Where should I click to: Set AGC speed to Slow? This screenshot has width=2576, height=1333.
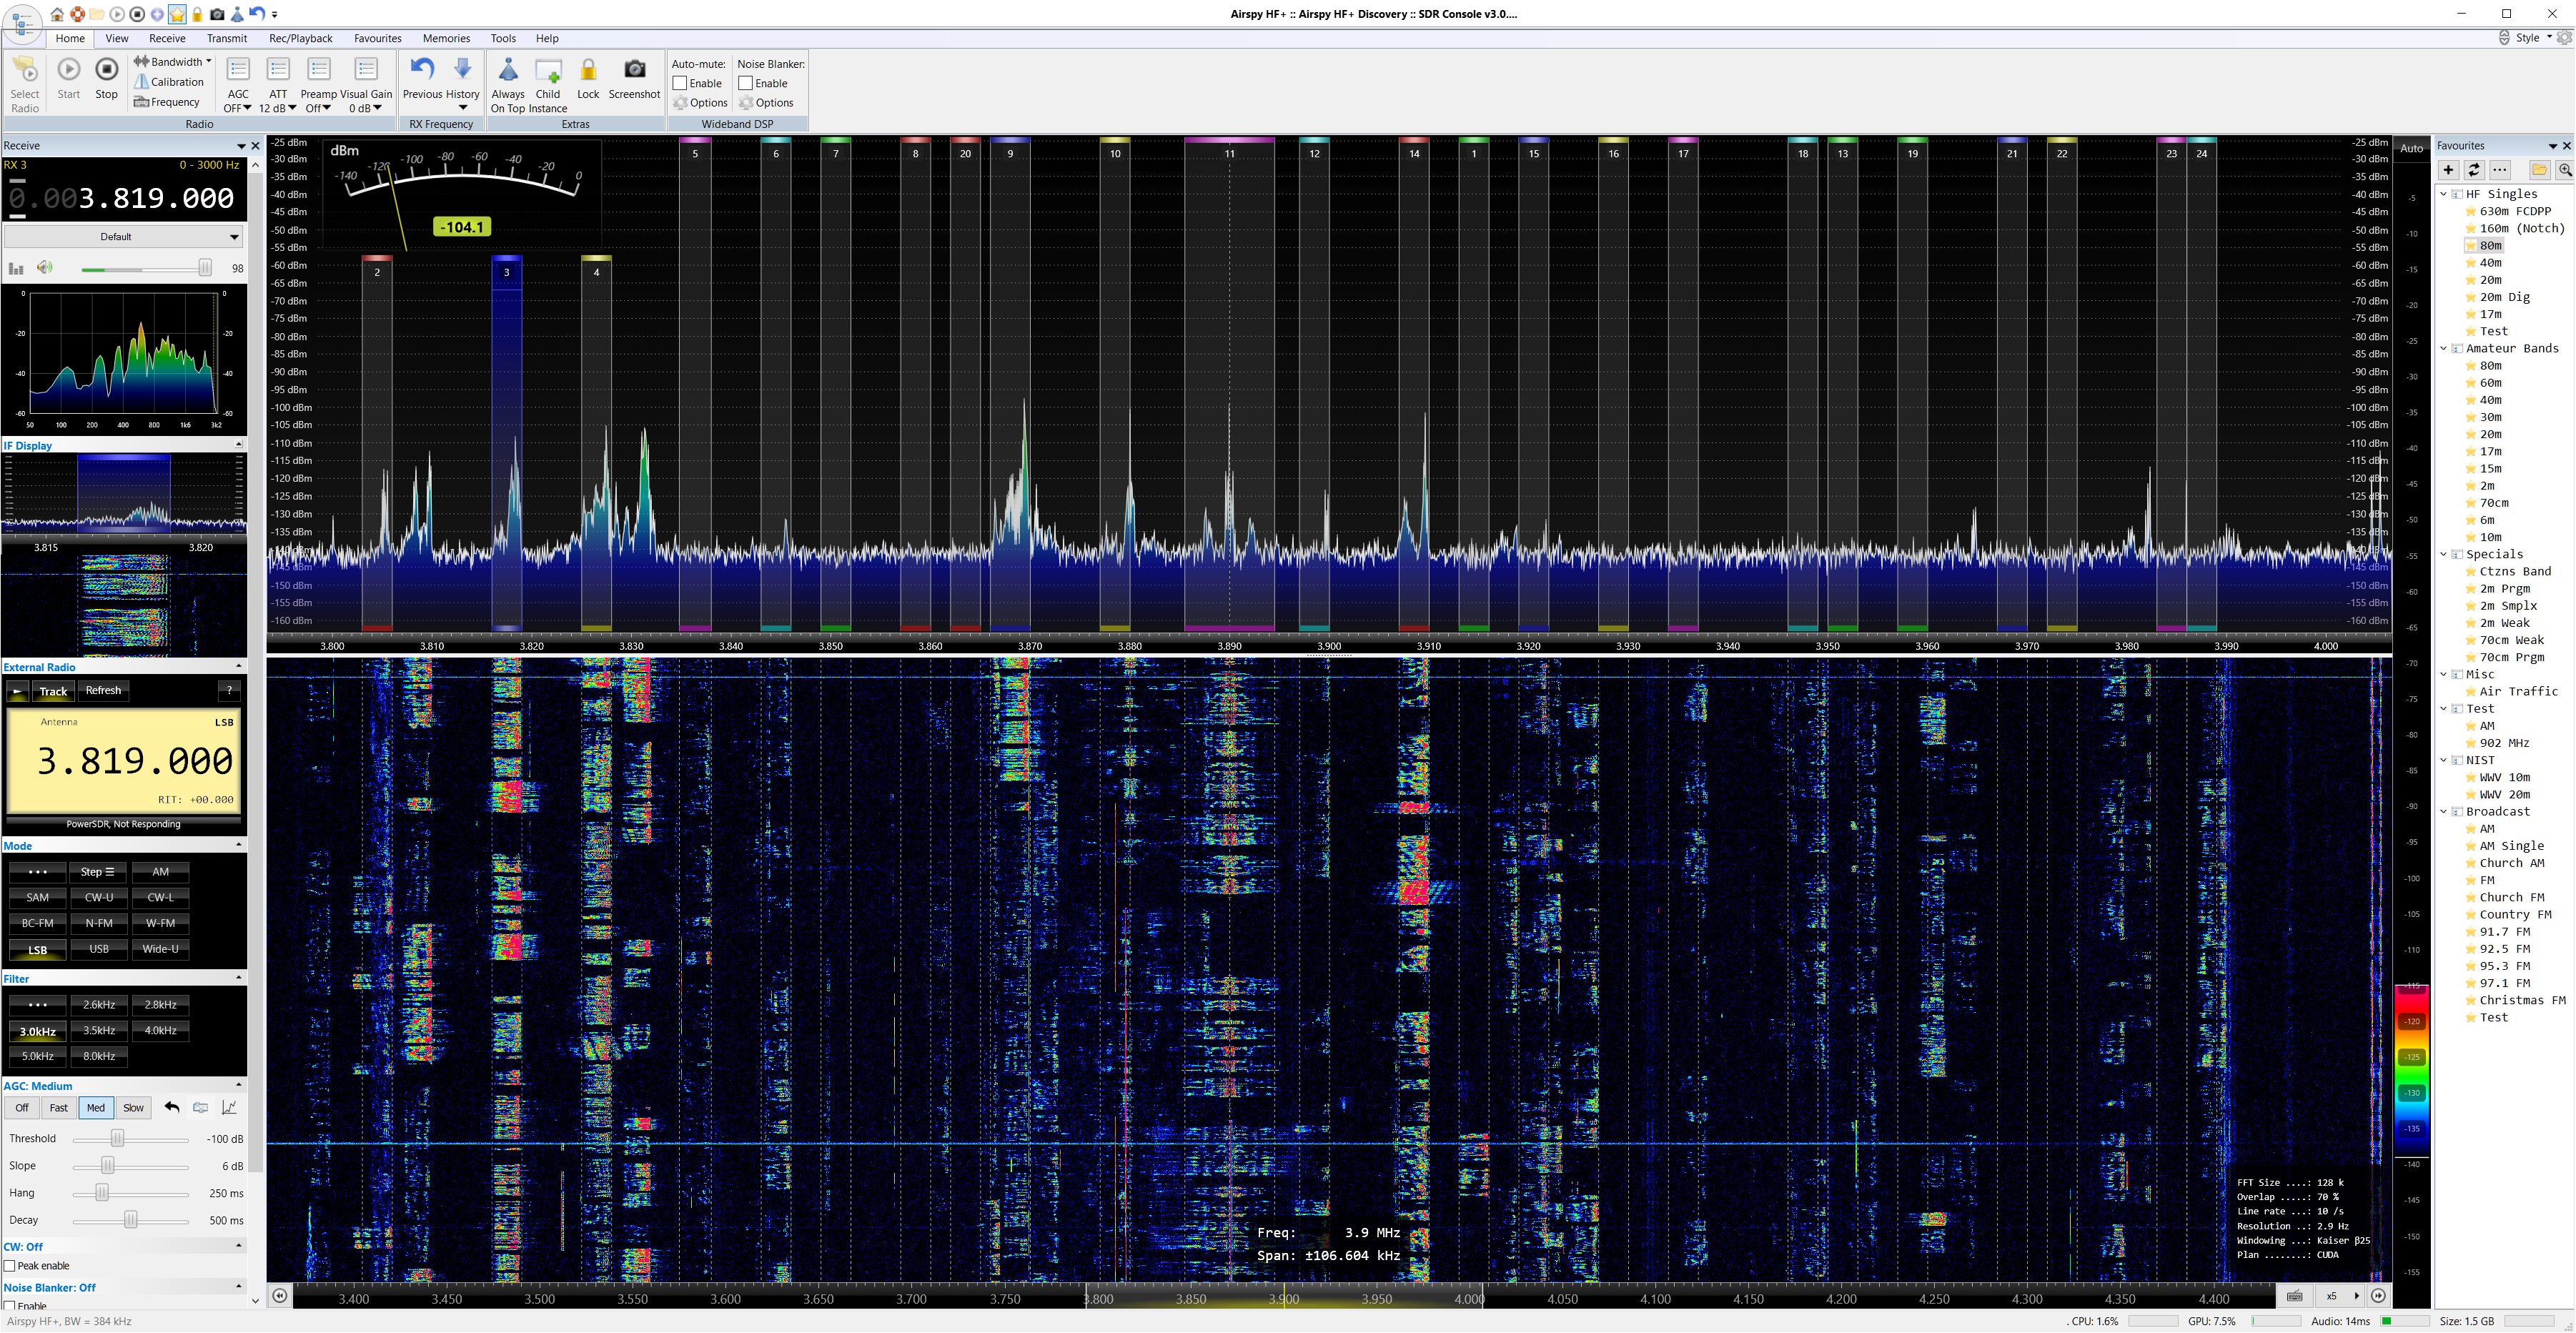click(x=133, y=1107)
